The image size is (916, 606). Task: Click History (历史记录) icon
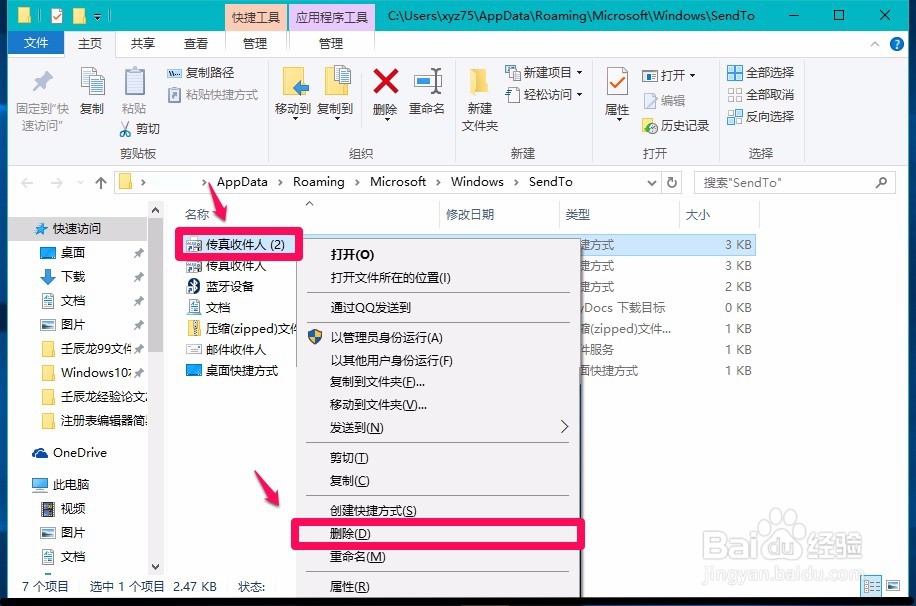point(650,125)
